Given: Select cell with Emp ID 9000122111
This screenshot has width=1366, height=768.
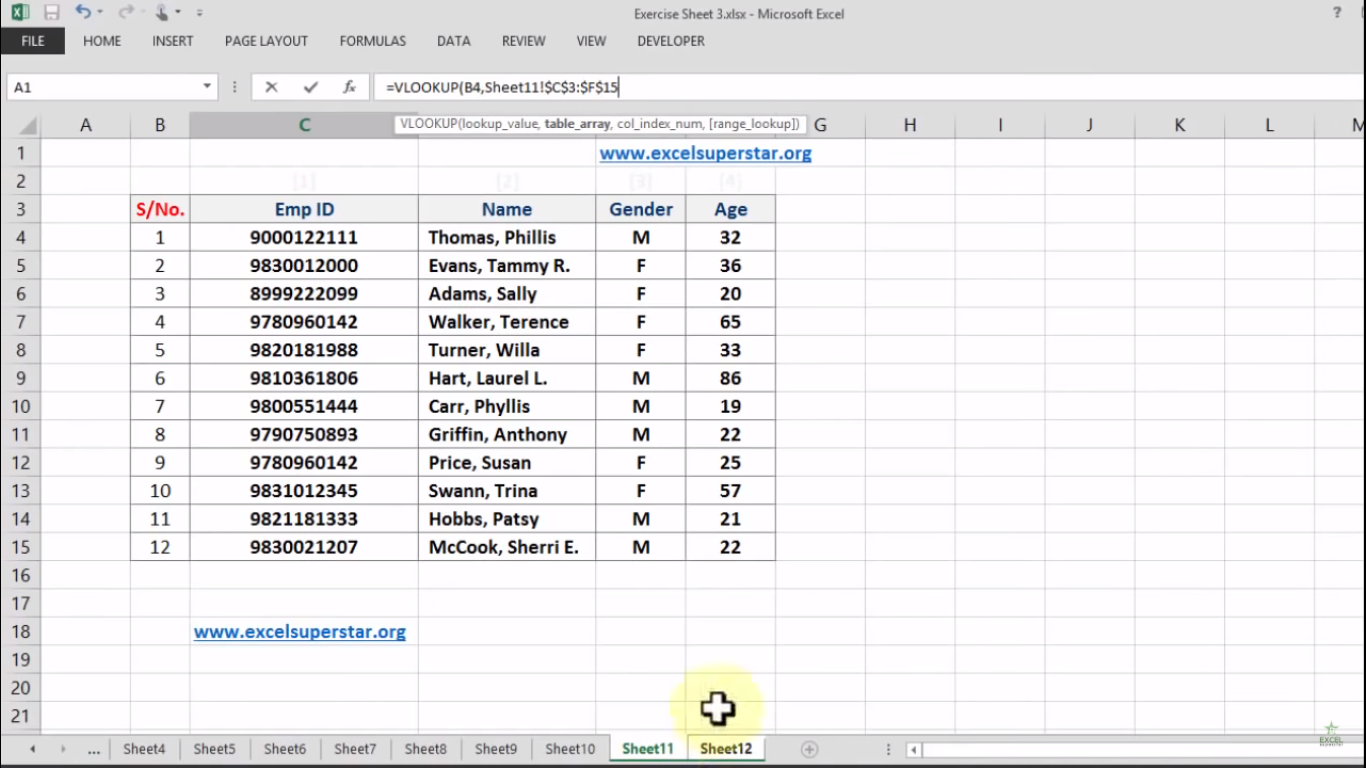Looking at the screenshot, I should coord(304,238).
